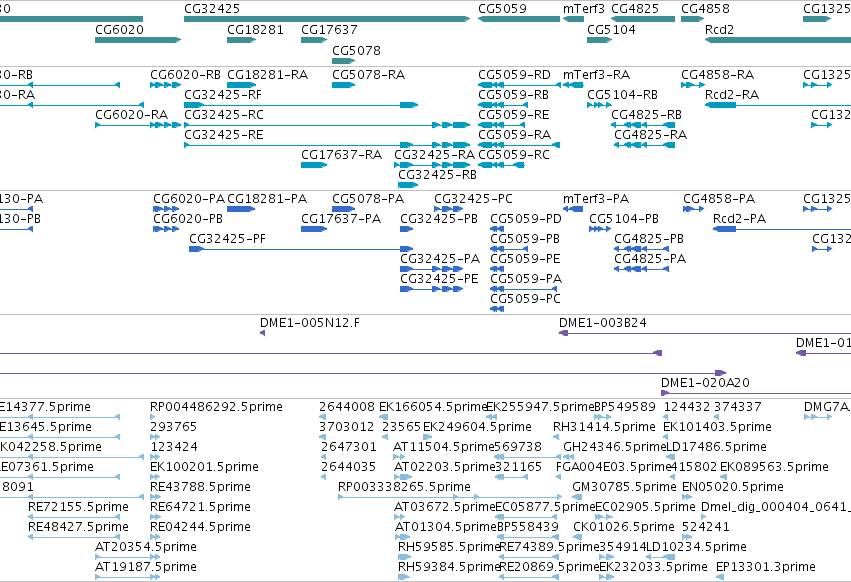Select the CG5078 gene feature
851x582 pixels.
click(x=344, y=61)
